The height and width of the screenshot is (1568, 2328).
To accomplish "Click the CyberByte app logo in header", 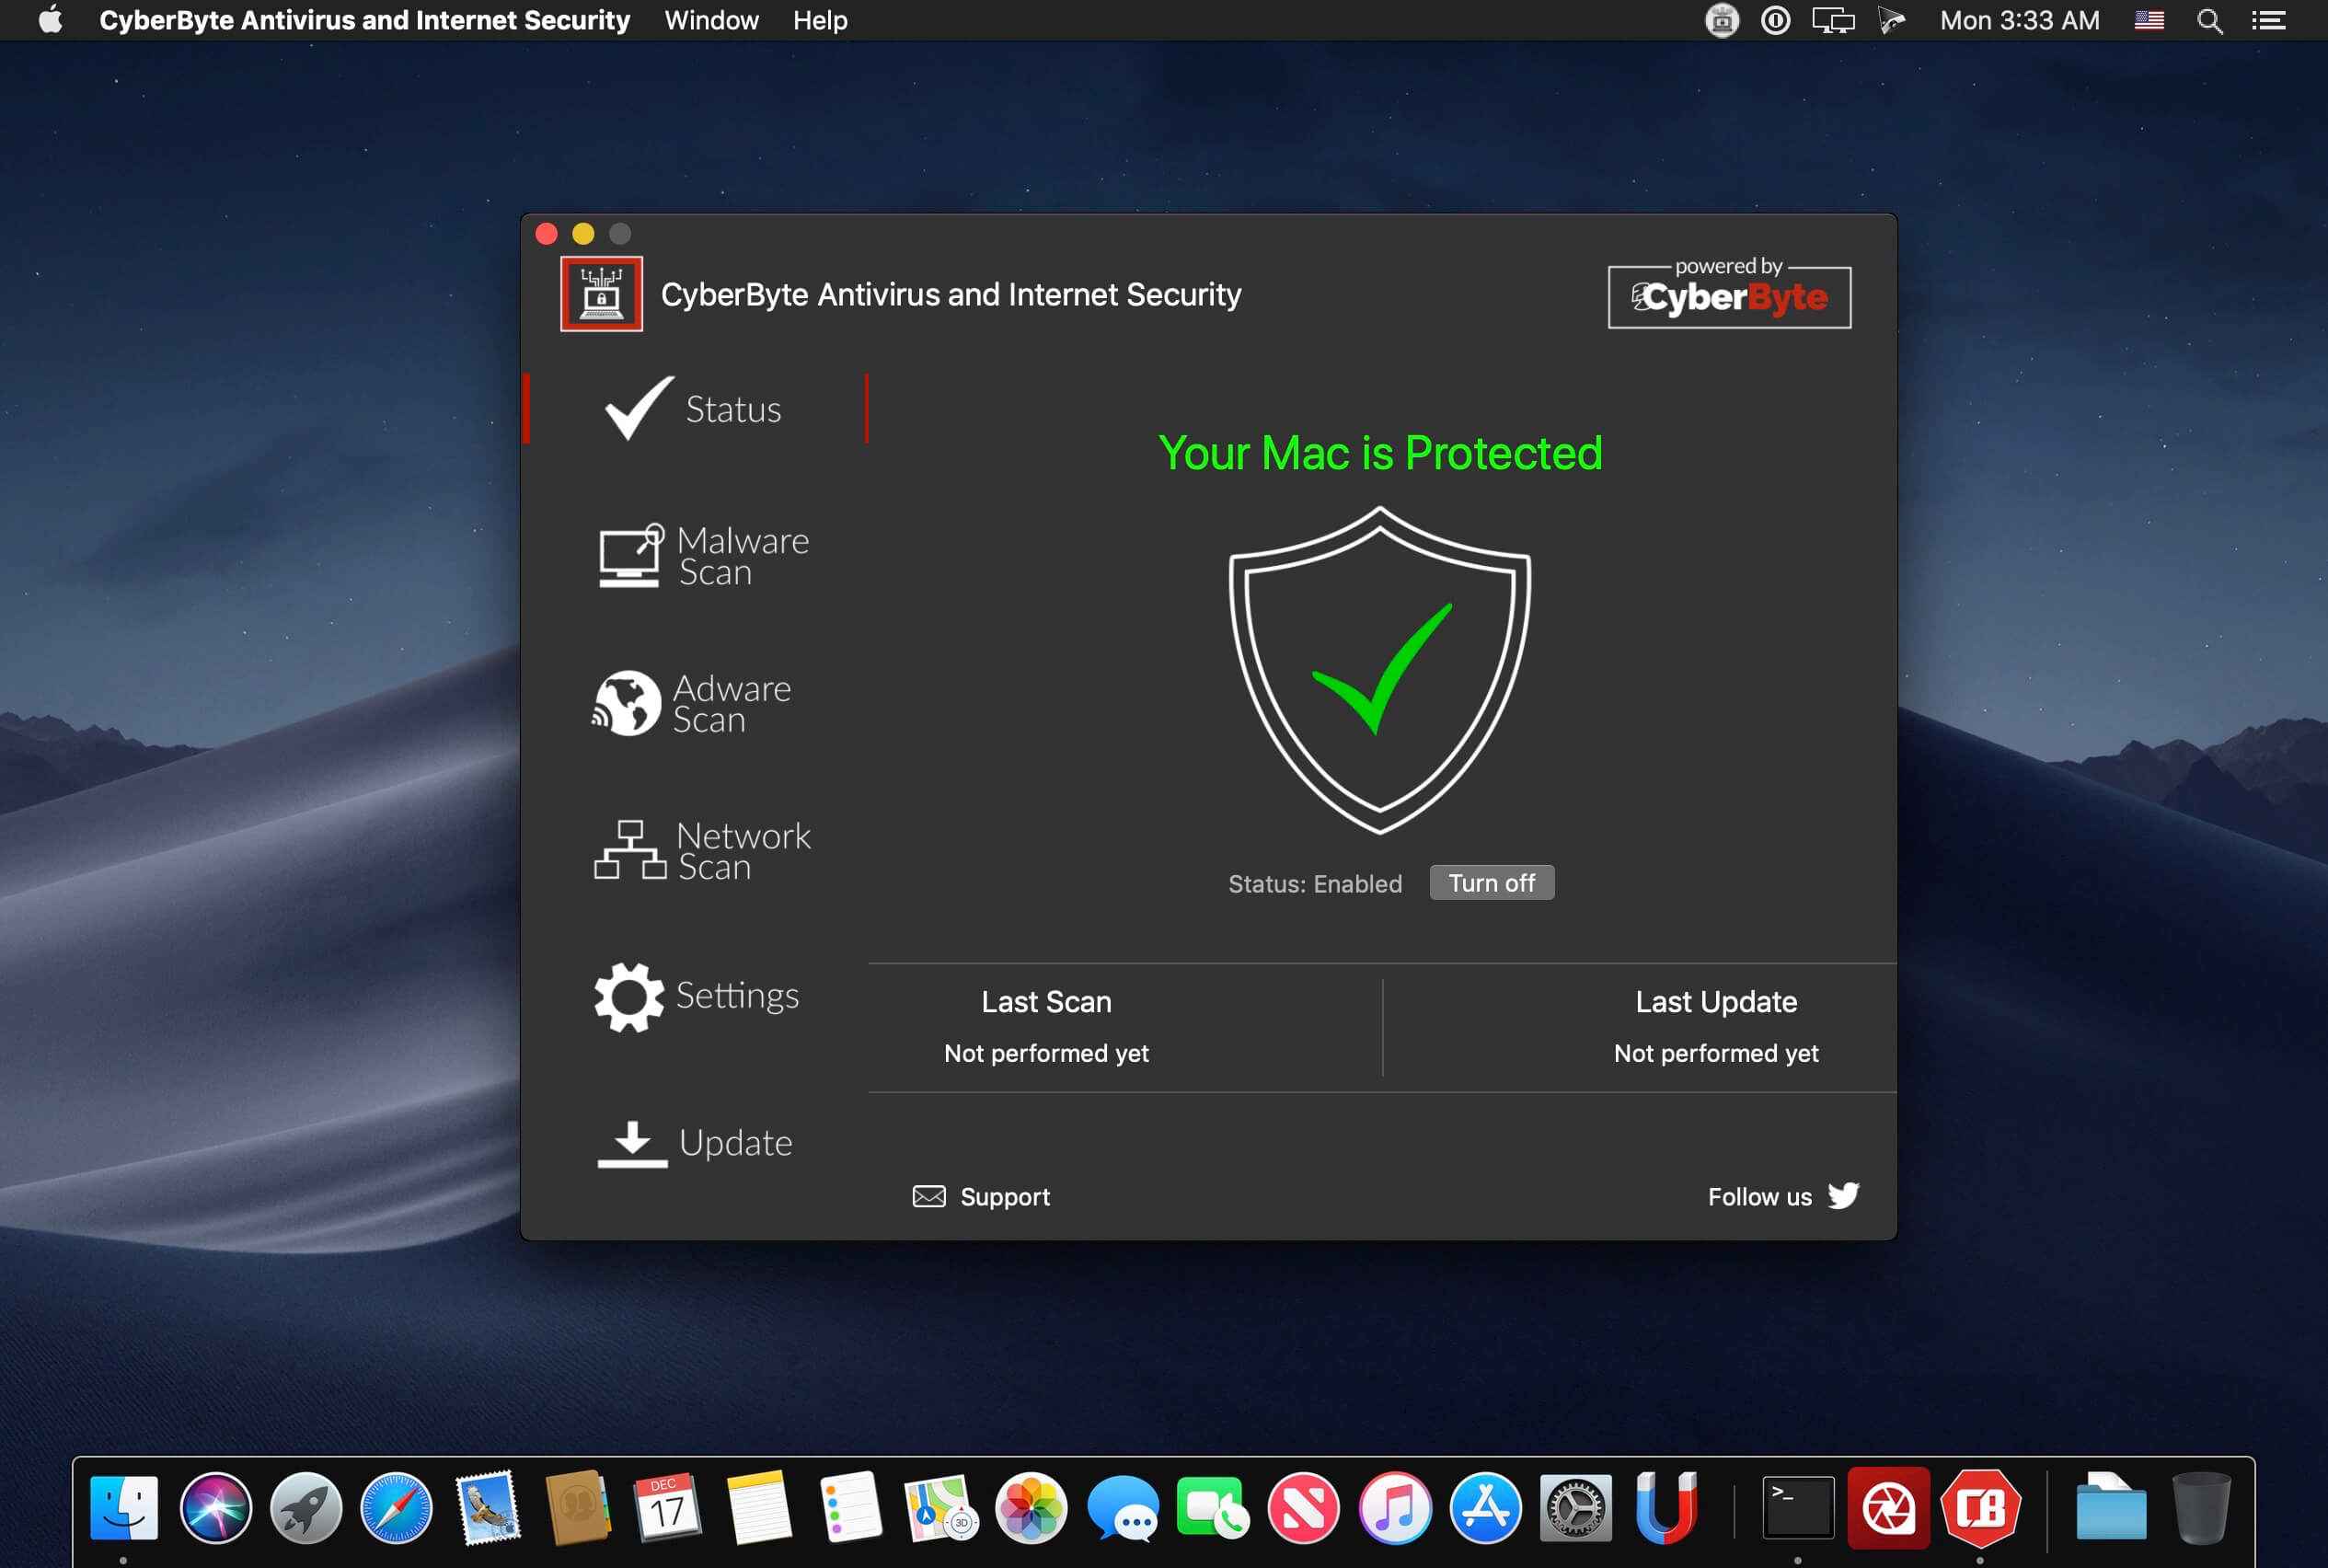I will point(601,294).
